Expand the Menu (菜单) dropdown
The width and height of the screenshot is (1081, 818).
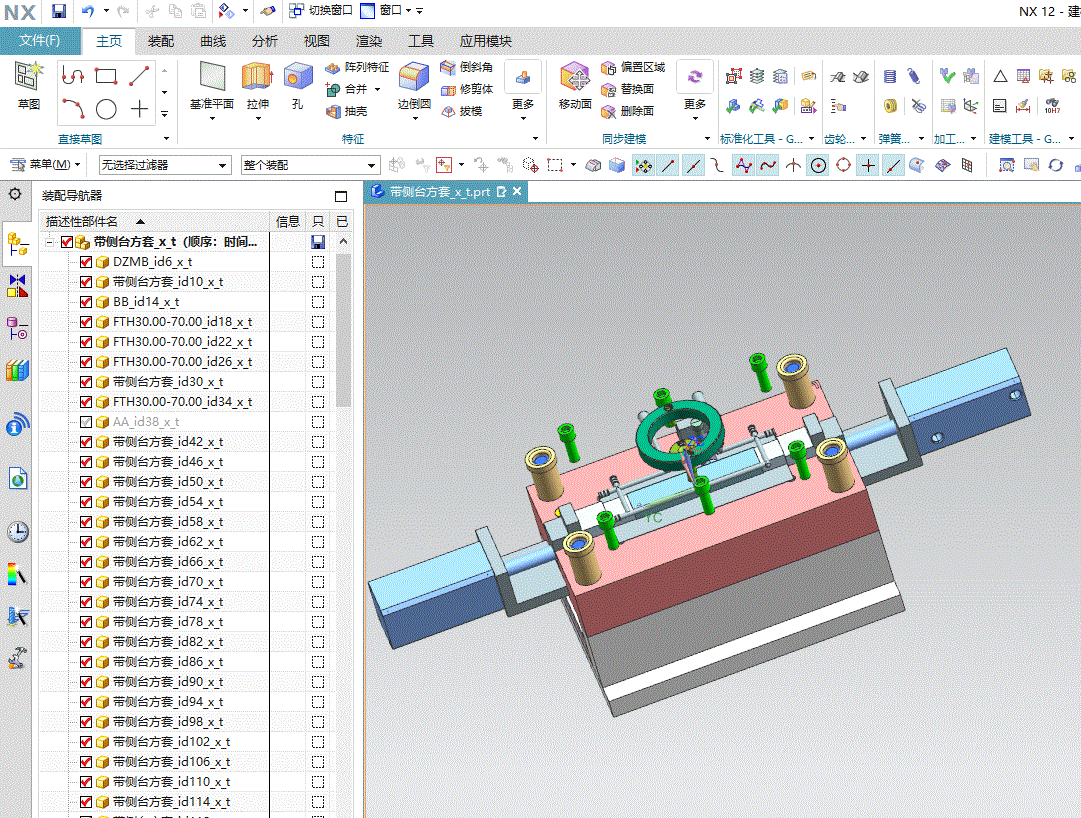[x=46, y=164]
